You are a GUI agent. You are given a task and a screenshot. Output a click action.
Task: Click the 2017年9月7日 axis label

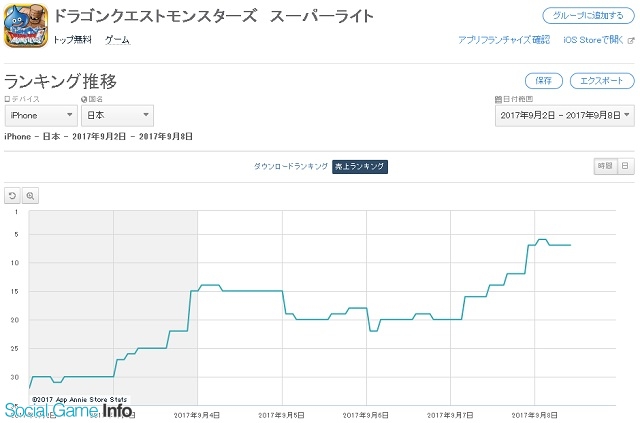[x=450, y=415]
